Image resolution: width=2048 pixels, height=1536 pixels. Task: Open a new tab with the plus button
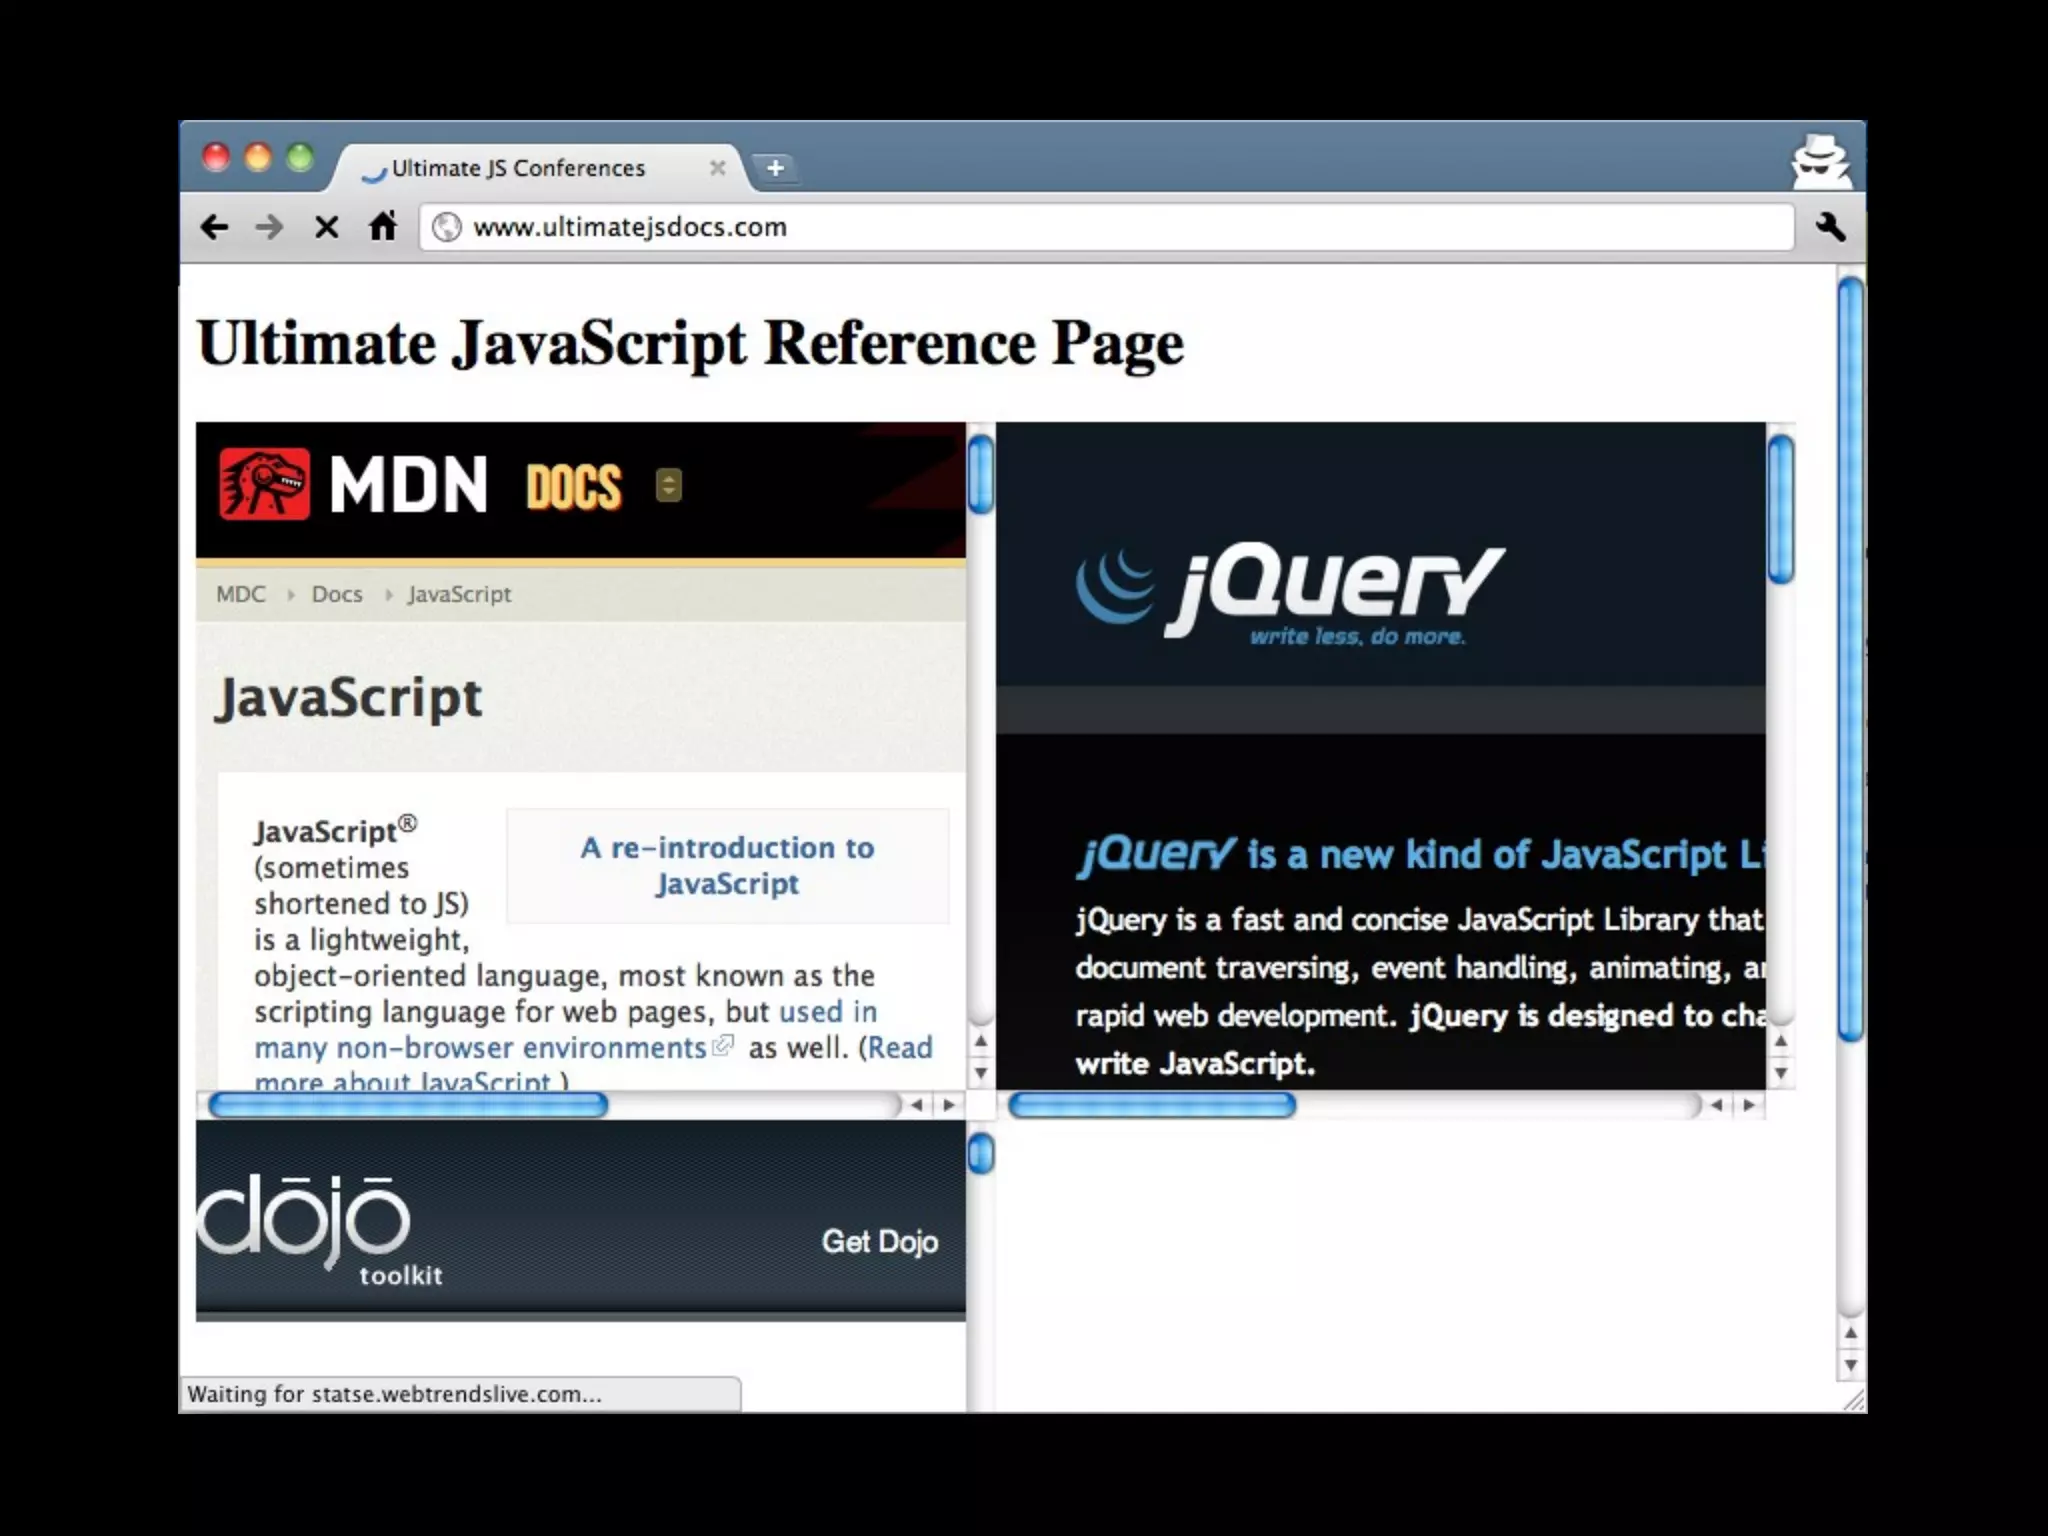click(775, 168)
